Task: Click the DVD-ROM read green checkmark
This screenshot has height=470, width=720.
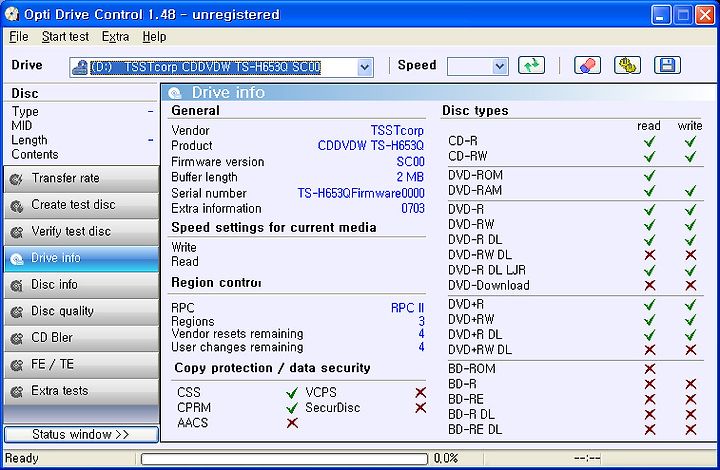Action: tap(650, 175)
